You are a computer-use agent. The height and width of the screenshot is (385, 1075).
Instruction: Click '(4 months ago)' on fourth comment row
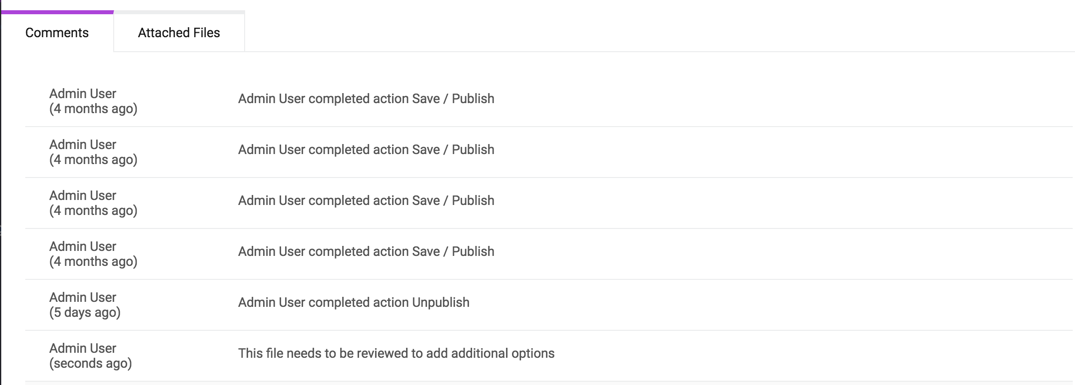coord(93,262)
